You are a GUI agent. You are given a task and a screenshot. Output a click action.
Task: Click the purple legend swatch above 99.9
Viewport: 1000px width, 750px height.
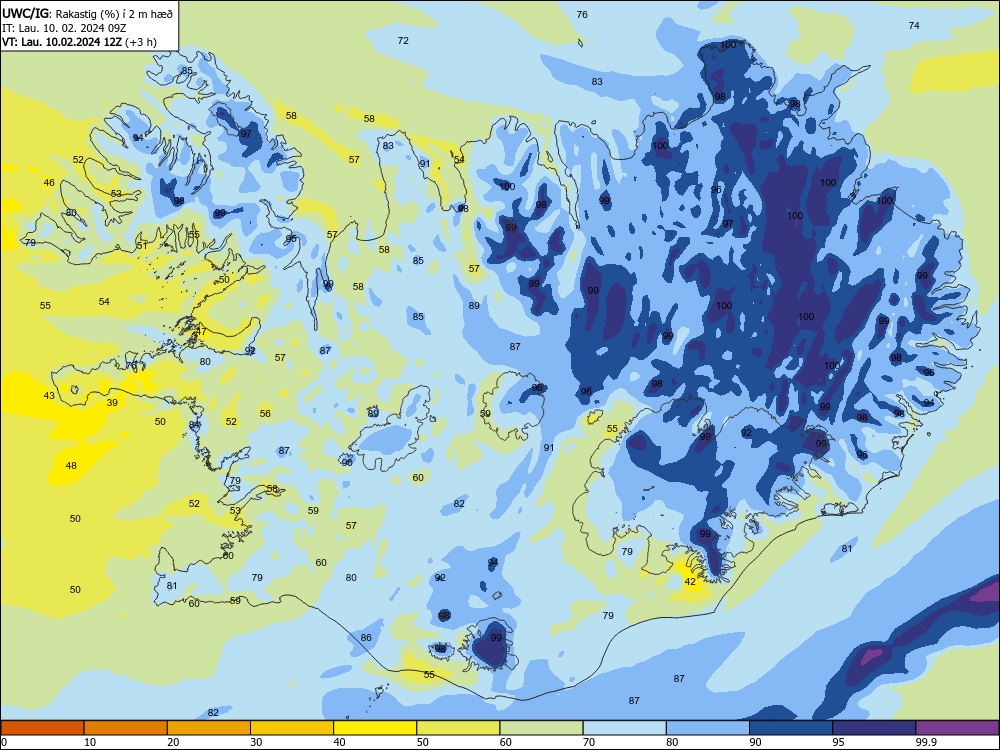click(x=957, y=728)
